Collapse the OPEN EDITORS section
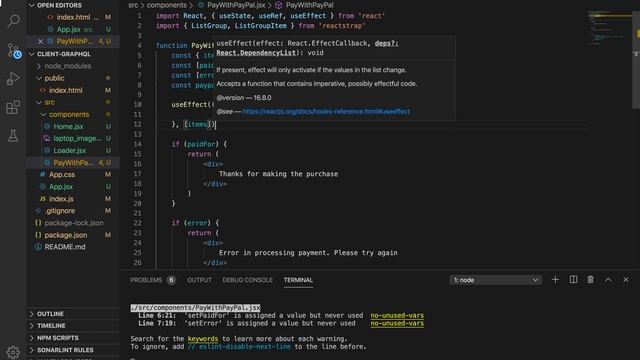Viewport: 640px width, 360px height. 31,5
